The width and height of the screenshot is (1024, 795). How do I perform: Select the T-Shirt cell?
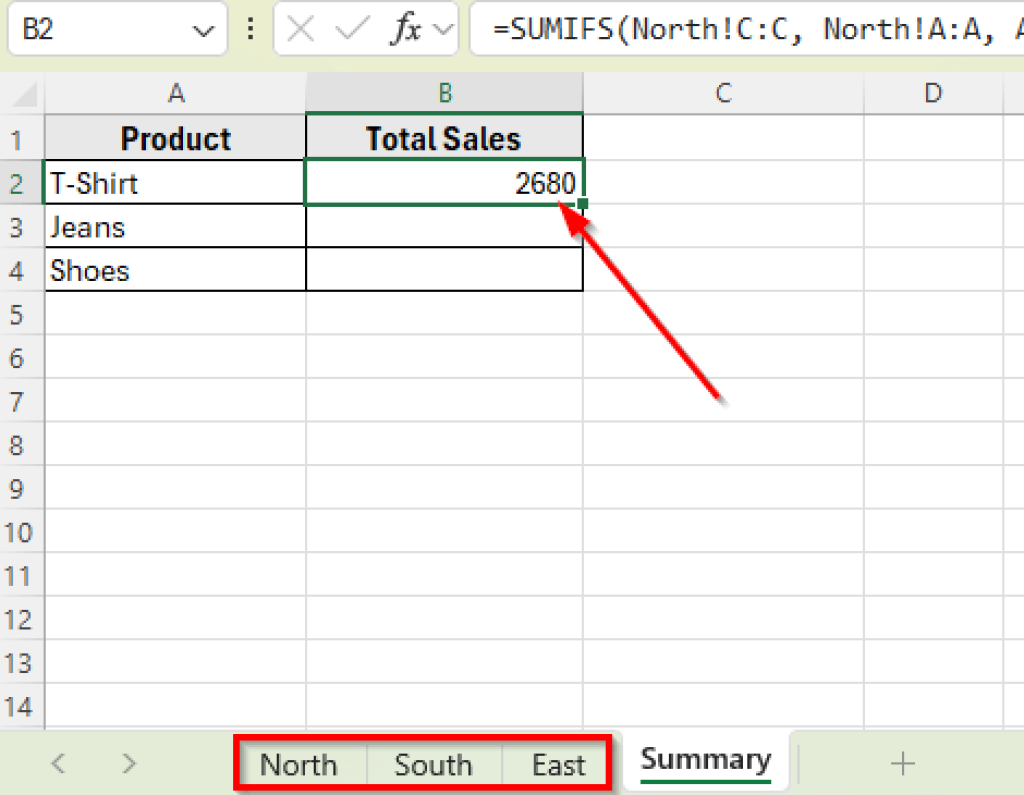click(x=175, y=183)
